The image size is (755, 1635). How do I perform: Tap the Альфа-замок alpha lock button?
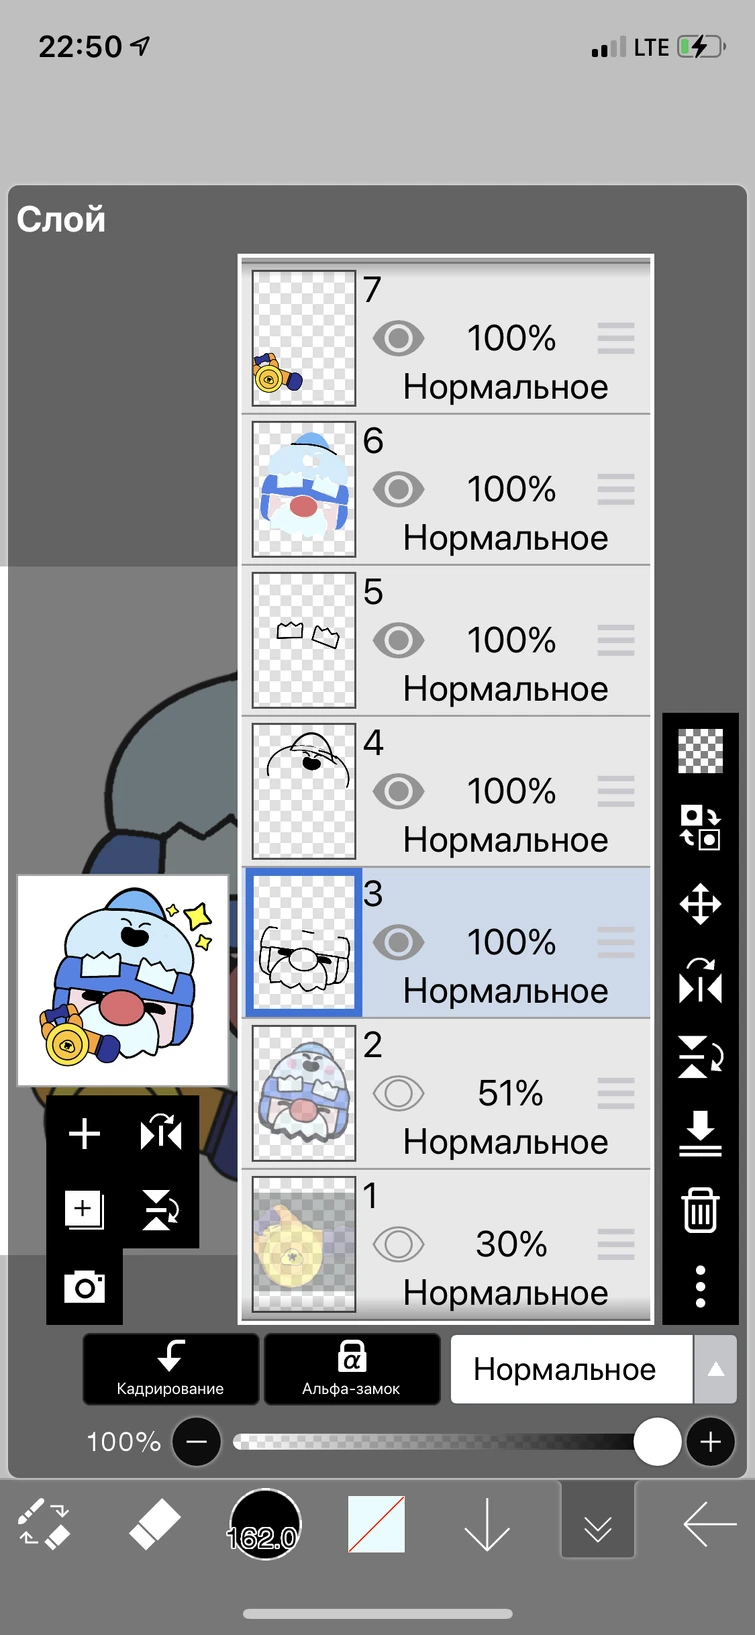coord(351,1369)
